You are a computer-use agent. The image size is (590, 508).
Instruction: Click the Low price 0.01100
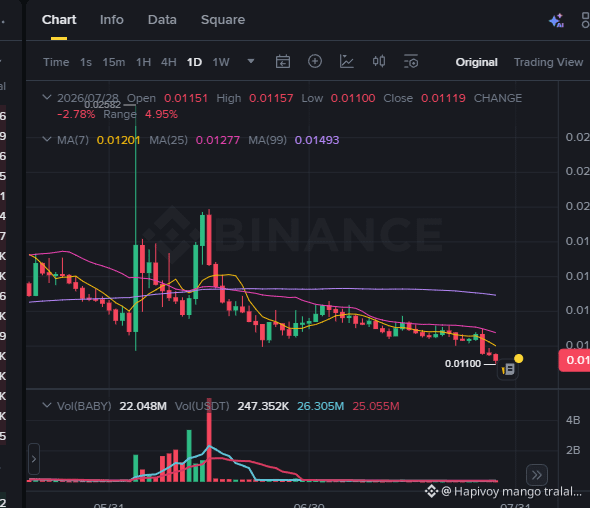pos(353,98)
